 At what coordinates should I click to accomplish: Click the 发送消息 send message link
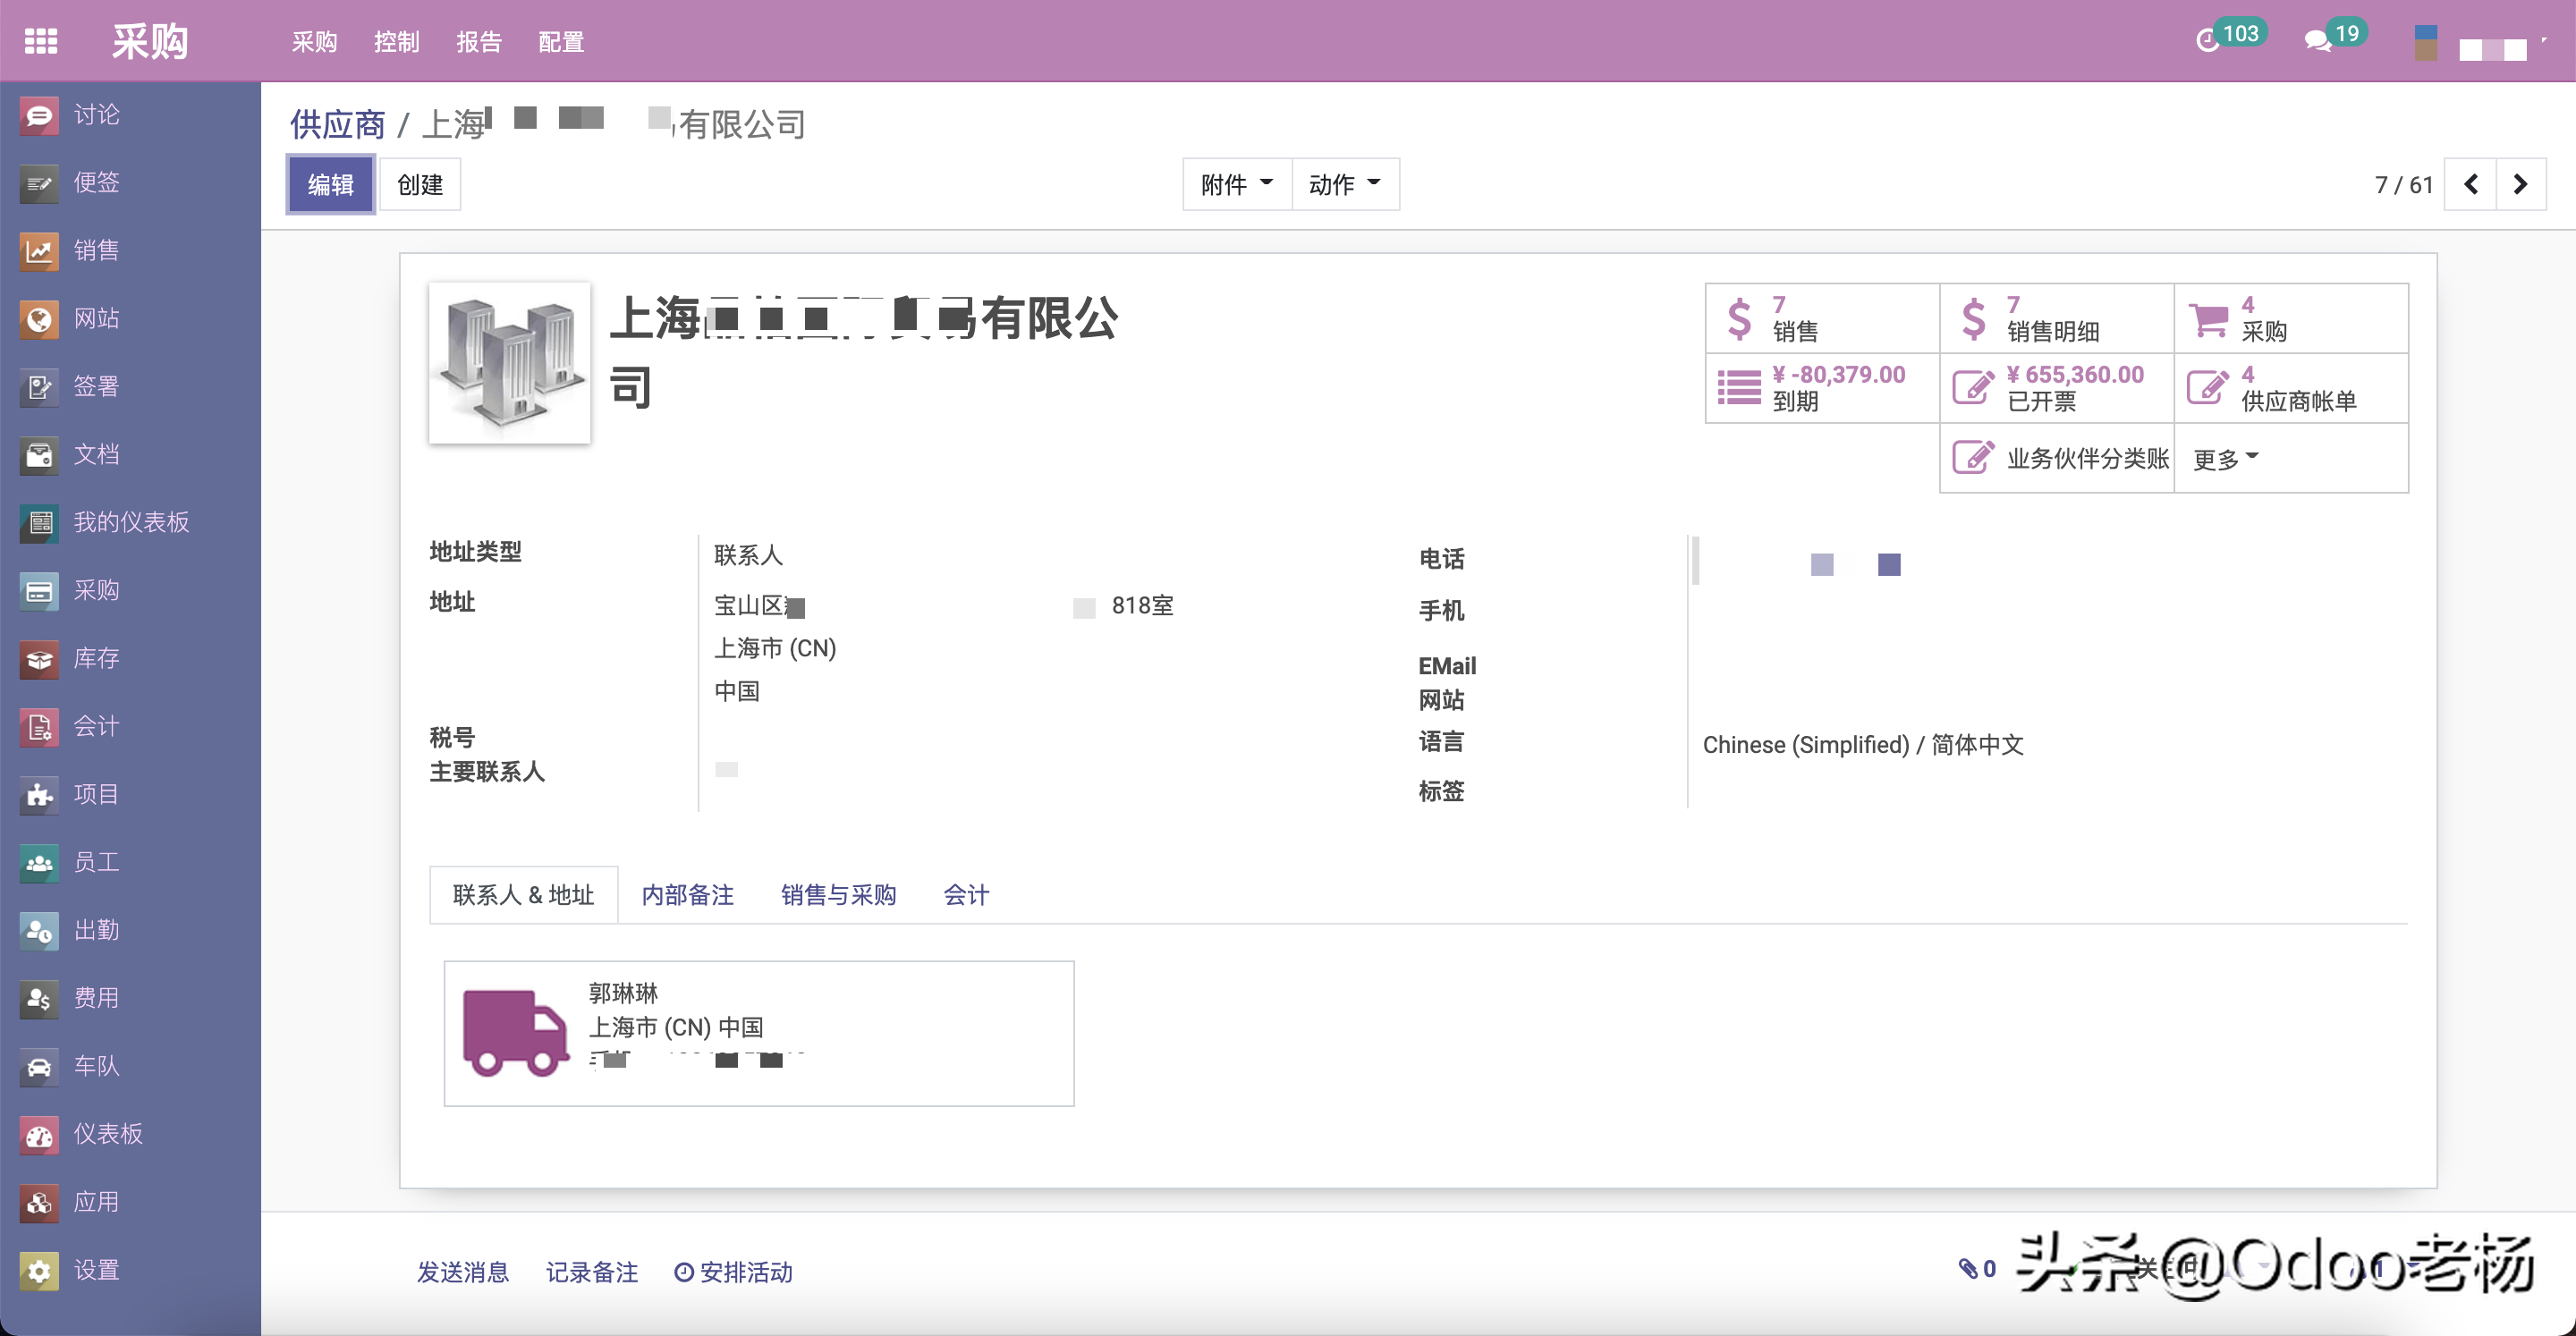pos(463,1272)
